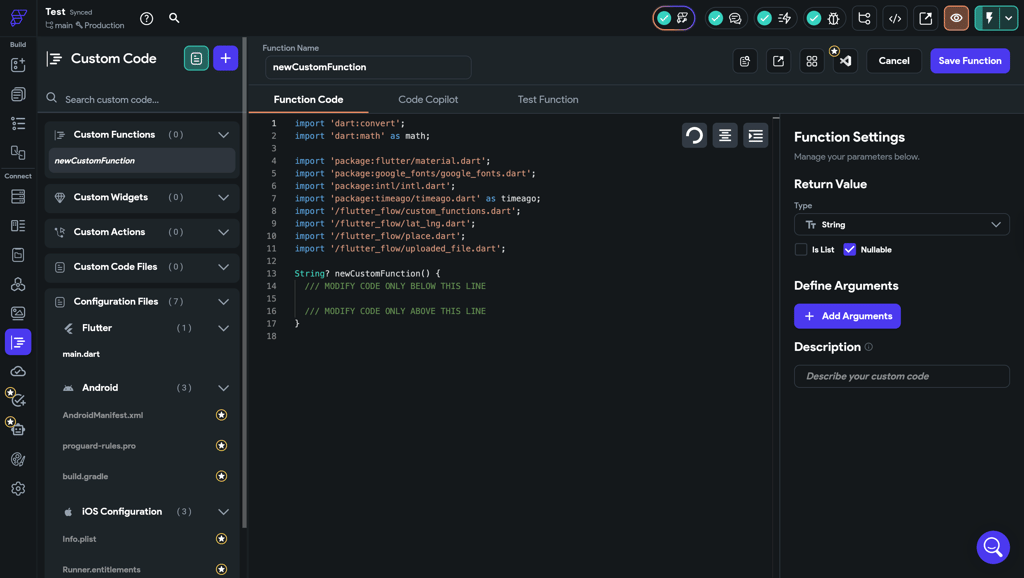Switch to the Code Copilot tab
Screen dimensions: 1024x578
pyautogui.click(x=428, y=99)
